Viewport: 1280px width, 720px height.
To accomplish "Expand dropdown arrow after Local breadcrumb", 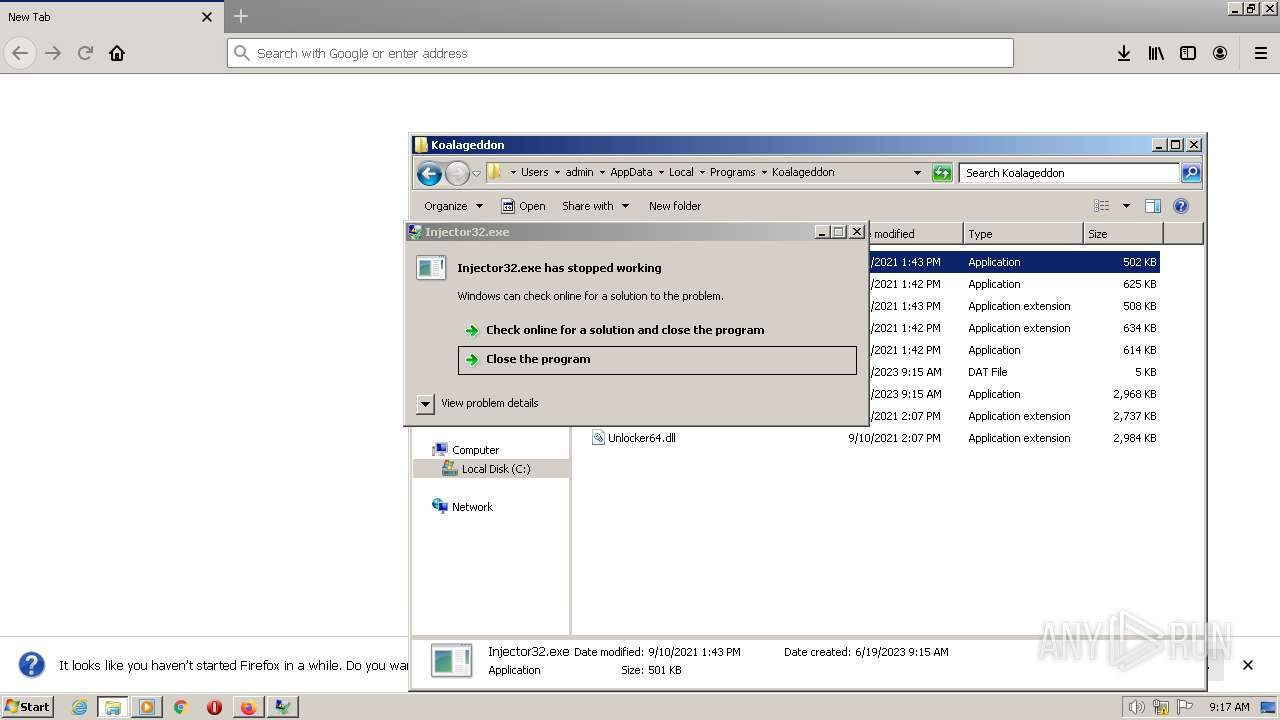I will tap(702, 172).
